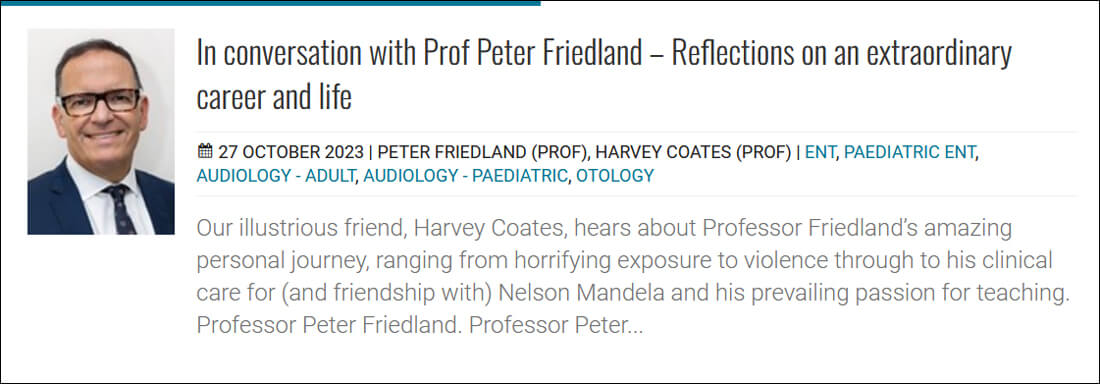Select the 27 October 2023 date text

tap(291, 152)
